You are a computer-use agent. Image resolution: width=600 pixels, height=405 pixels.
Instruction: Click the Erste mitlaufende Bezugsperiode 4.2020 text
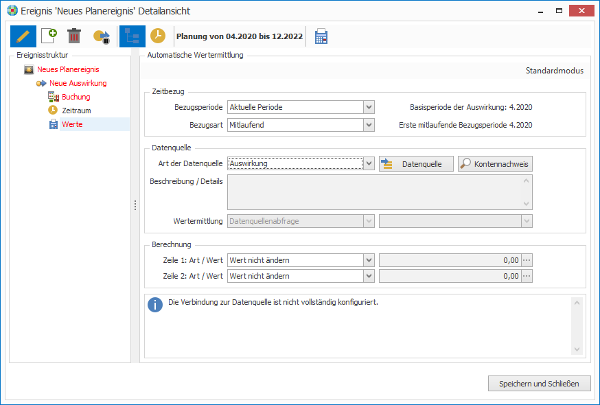(x=465, y=125)
